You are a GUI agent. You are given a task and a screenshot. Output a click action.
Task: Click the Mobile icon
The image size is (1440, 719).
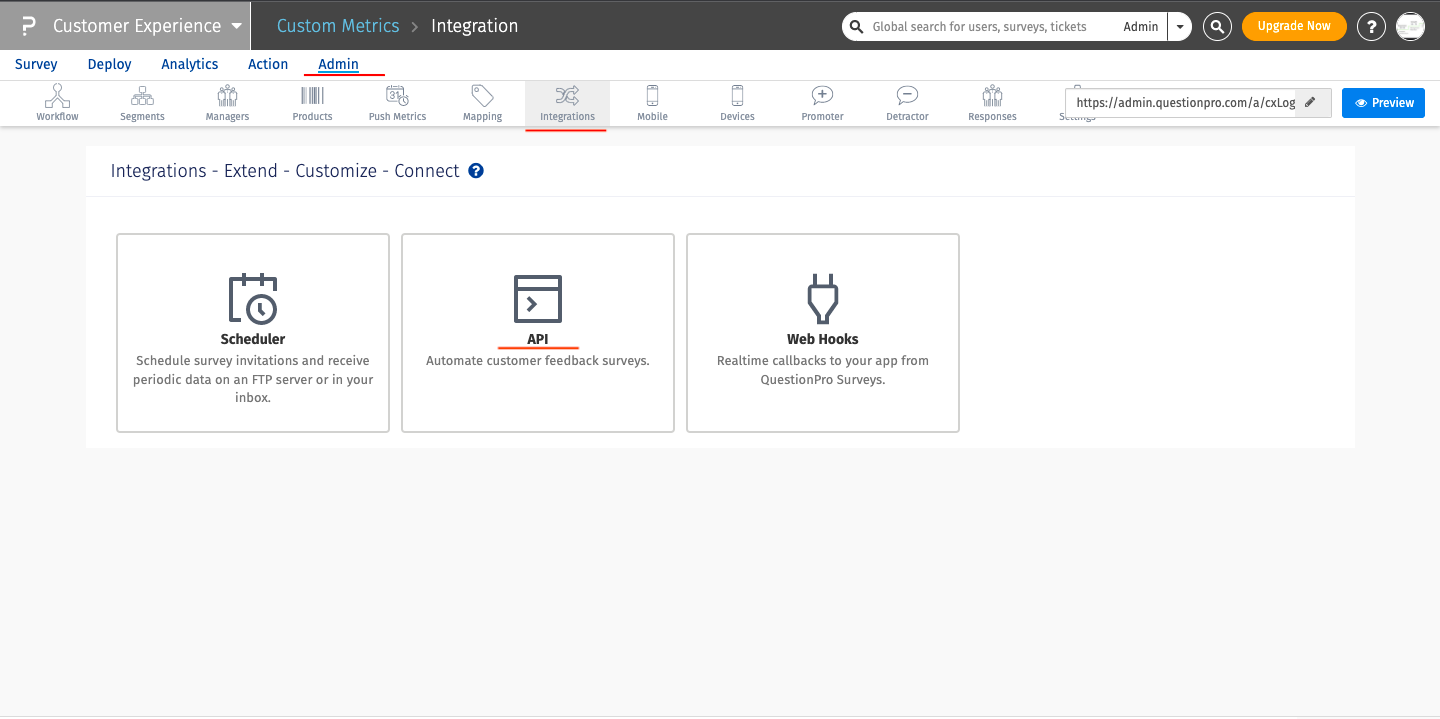tap(651, 103)
